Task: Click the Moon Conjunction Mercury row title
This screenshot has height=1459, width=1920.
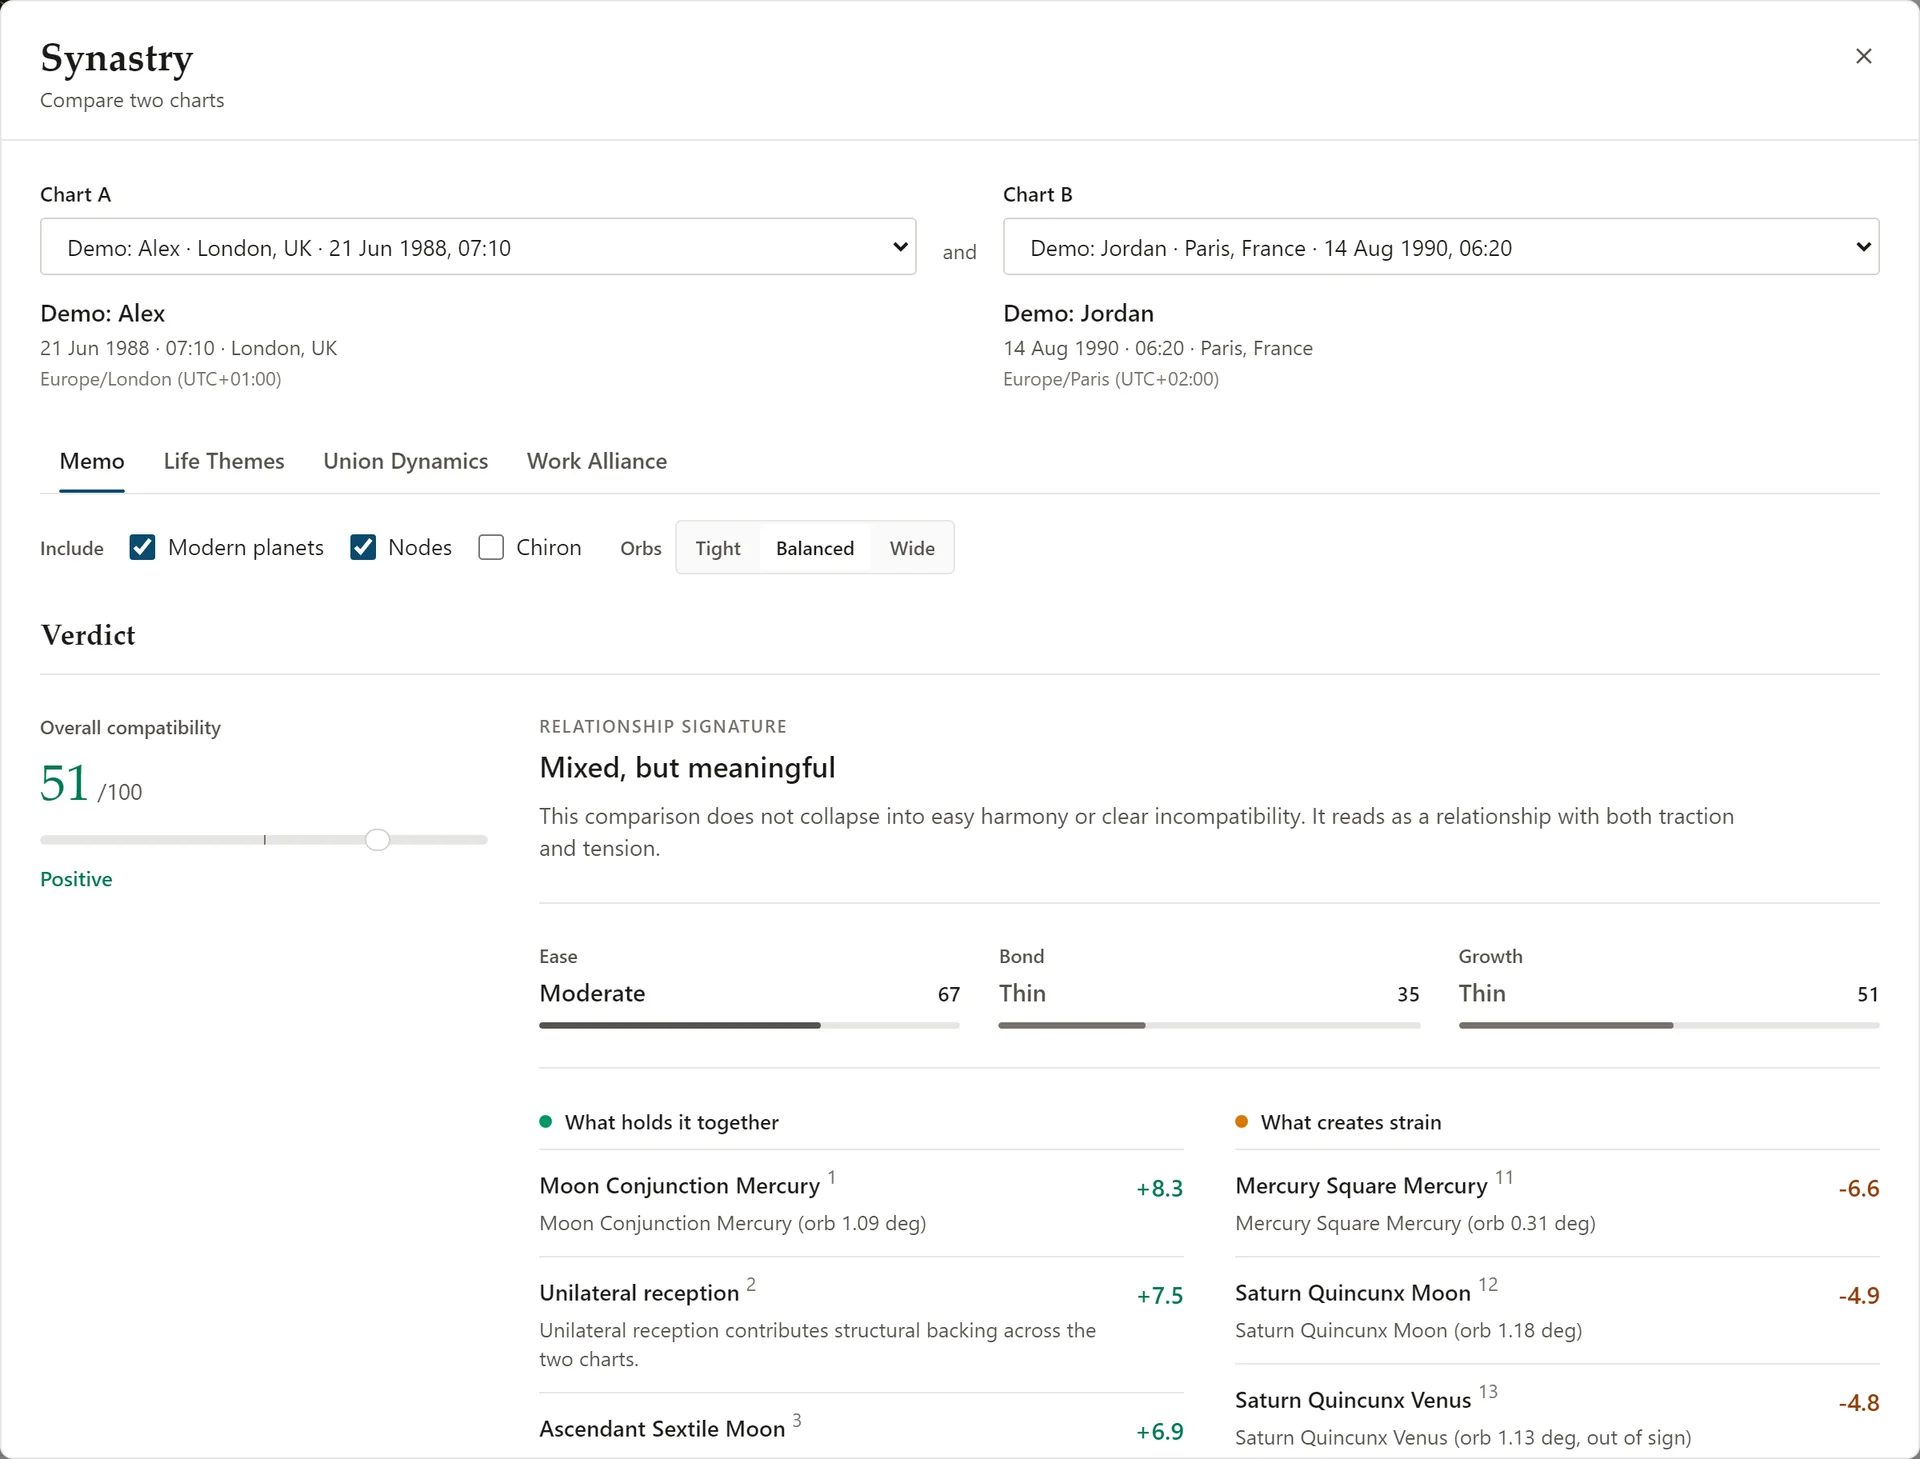Action: [x=679, y=1186]
